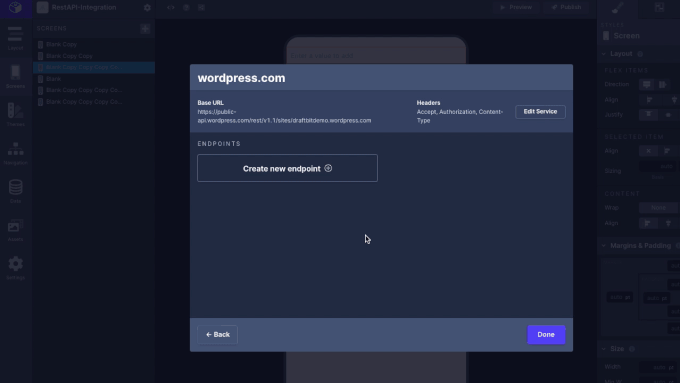Collapse the Margins & Padding section
This screenshot has height=383, width=680.
pos(604,246)
